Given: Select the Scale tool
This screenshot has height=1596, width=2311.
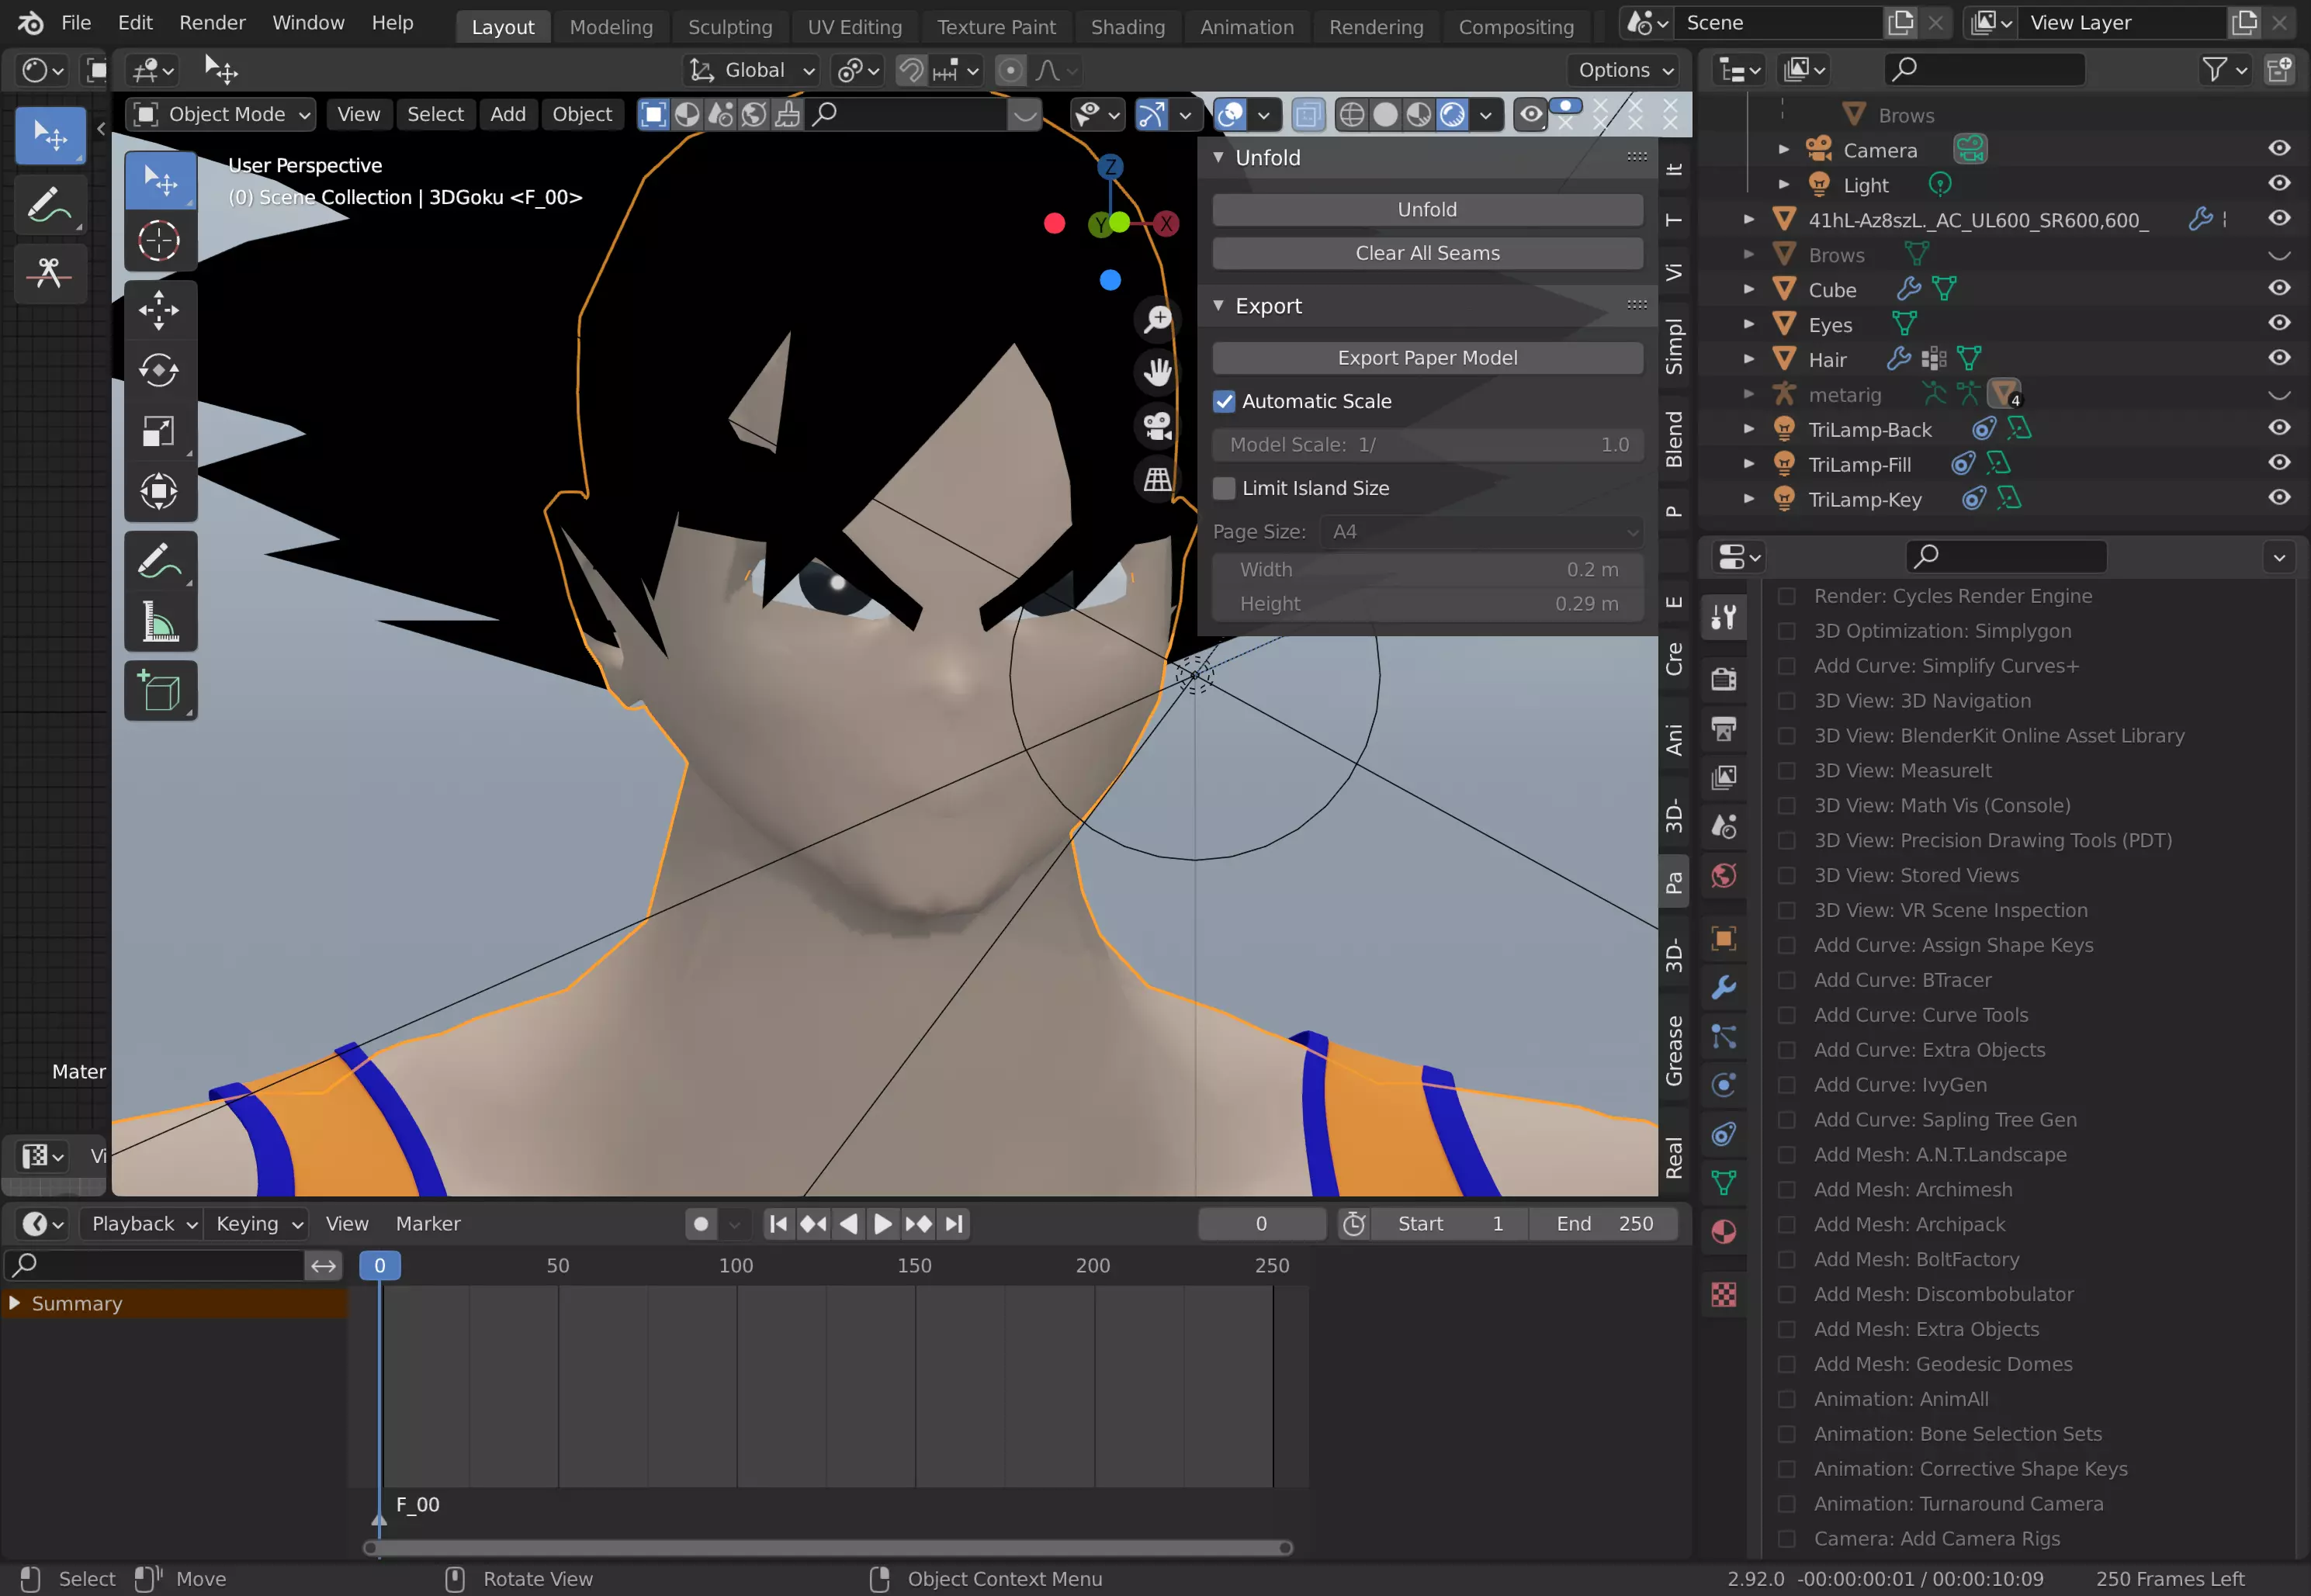Looking at the screenshot, I should pos(159,431).
